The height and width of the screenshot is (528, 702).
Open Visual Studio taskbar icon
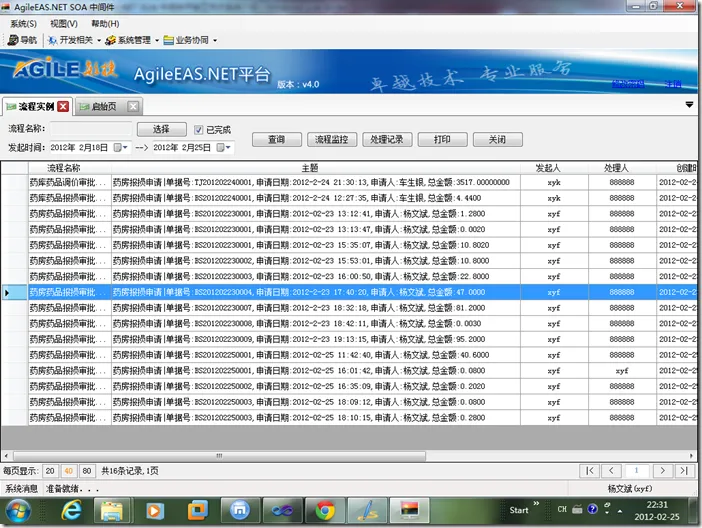coord(282,510)
